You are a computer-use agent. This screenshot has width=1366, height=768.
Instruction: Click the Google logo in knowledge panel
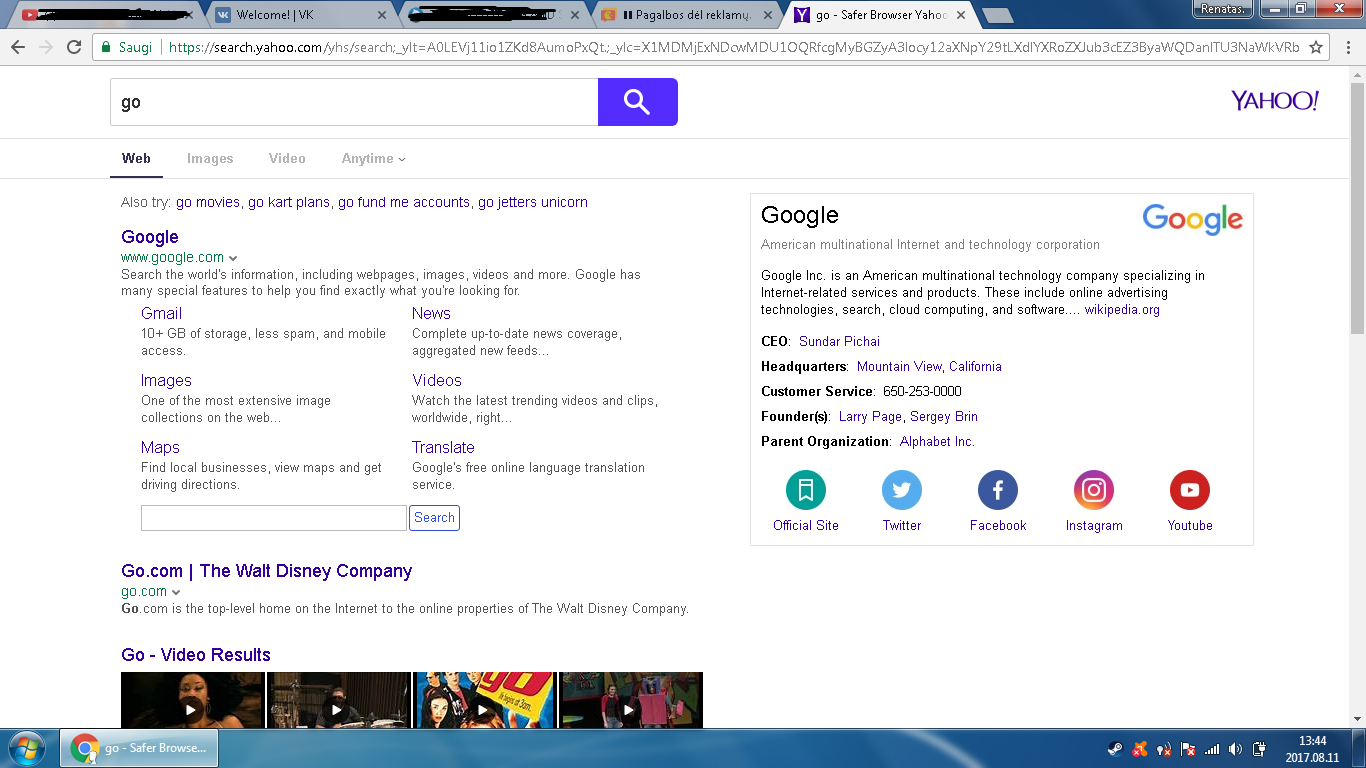(1192, 219)
